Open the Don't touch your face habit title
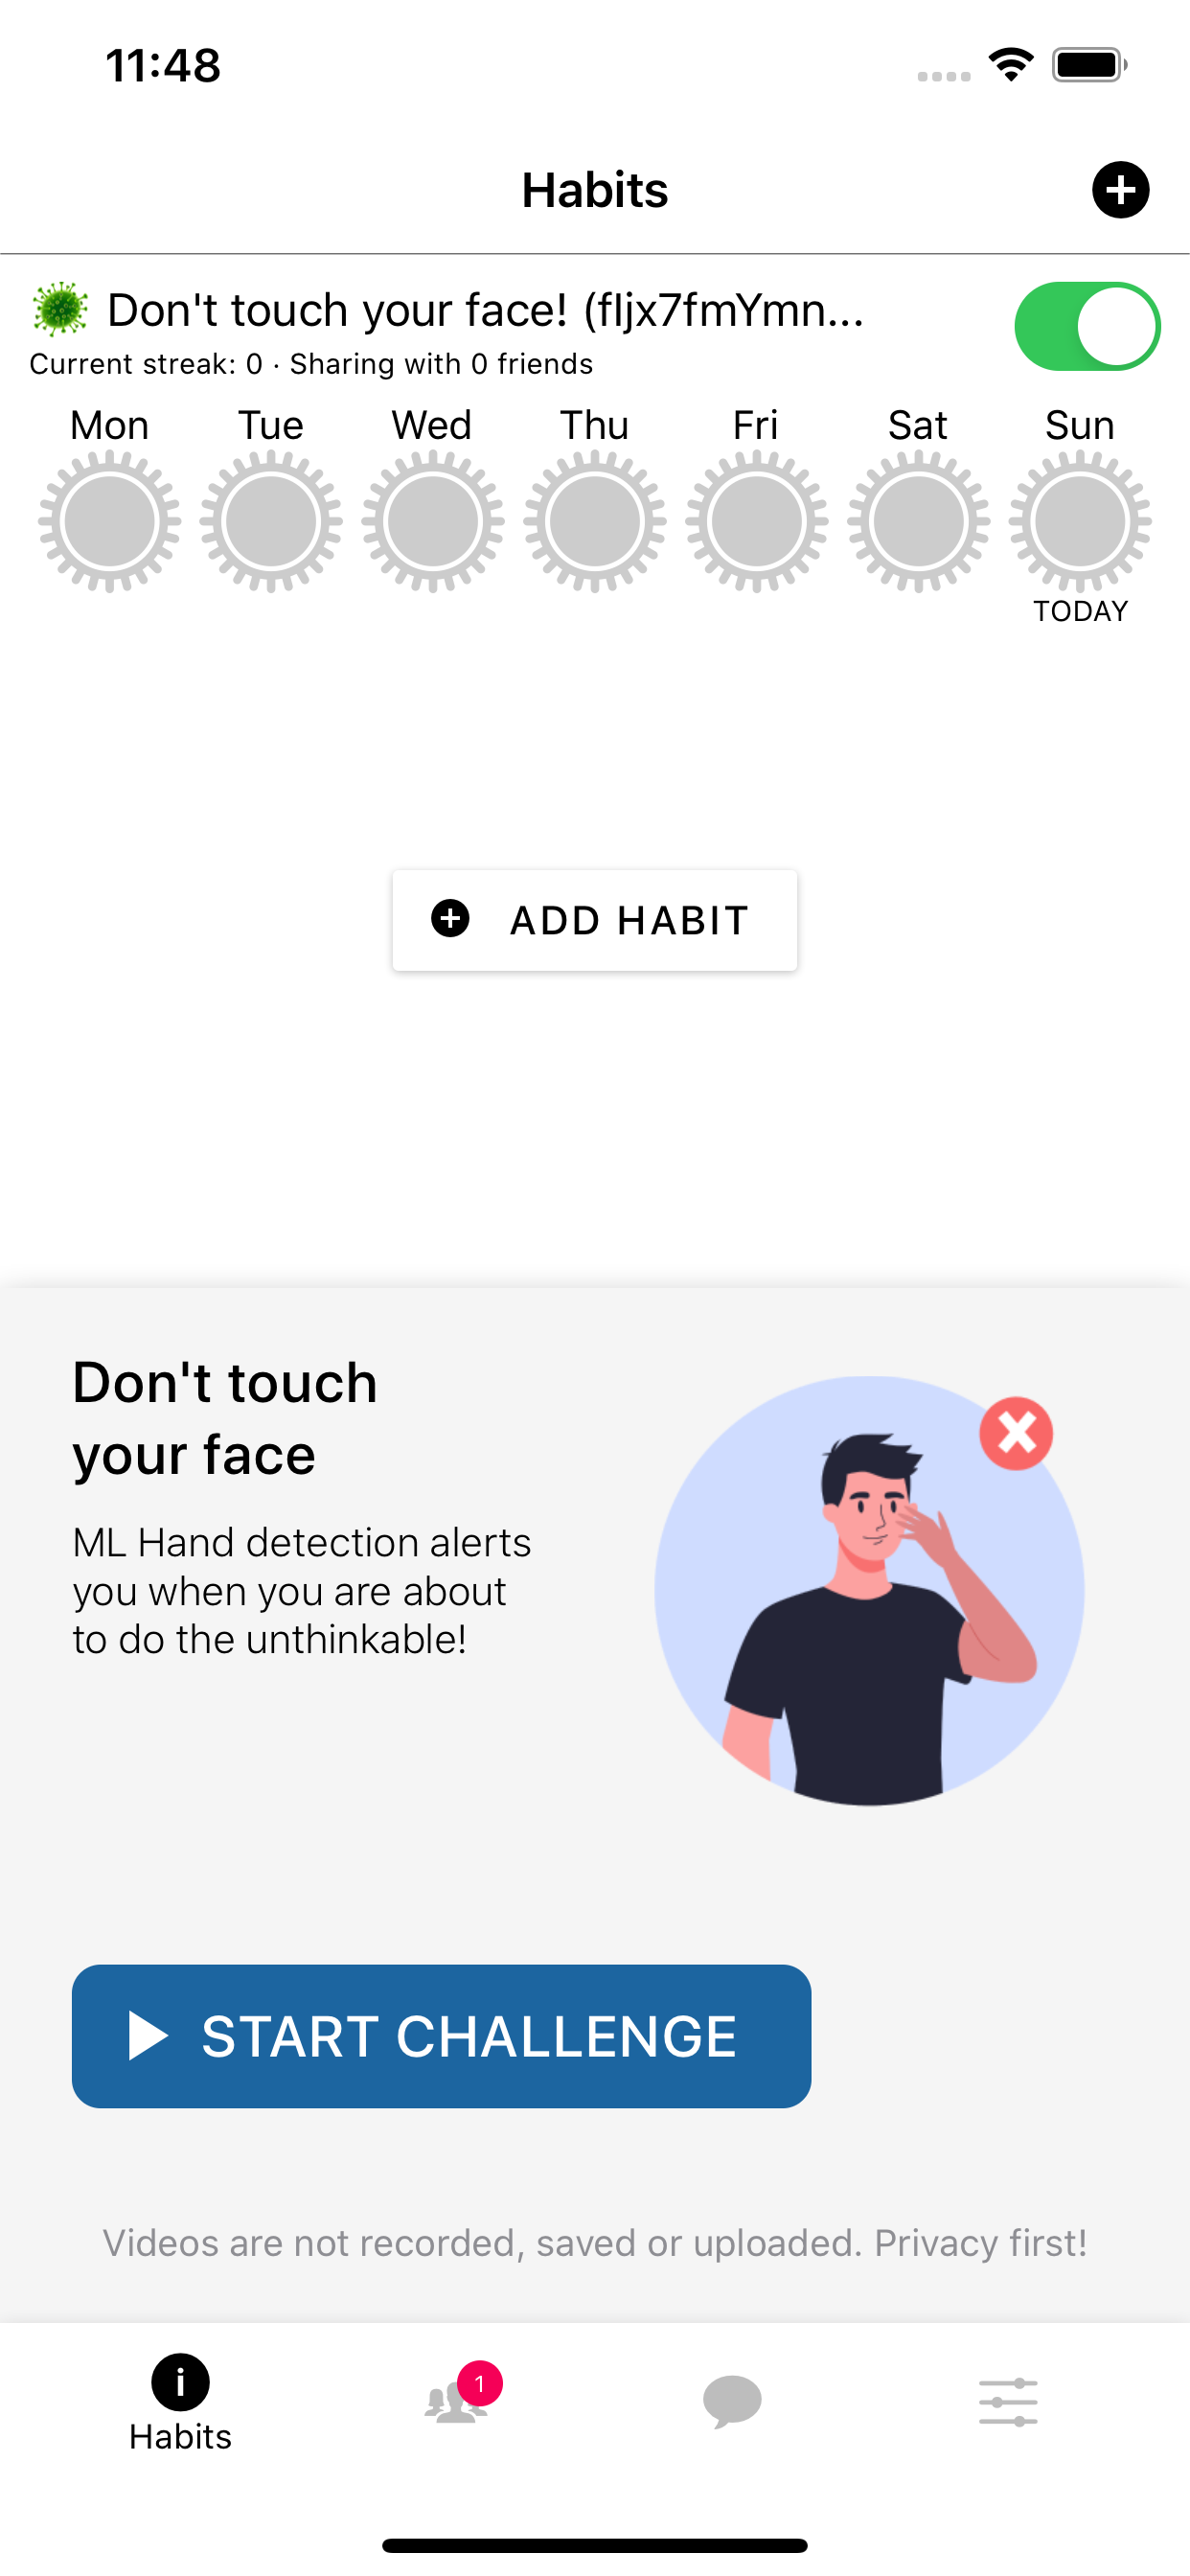Screen dimensions: 1190x2576 point(485,310)
